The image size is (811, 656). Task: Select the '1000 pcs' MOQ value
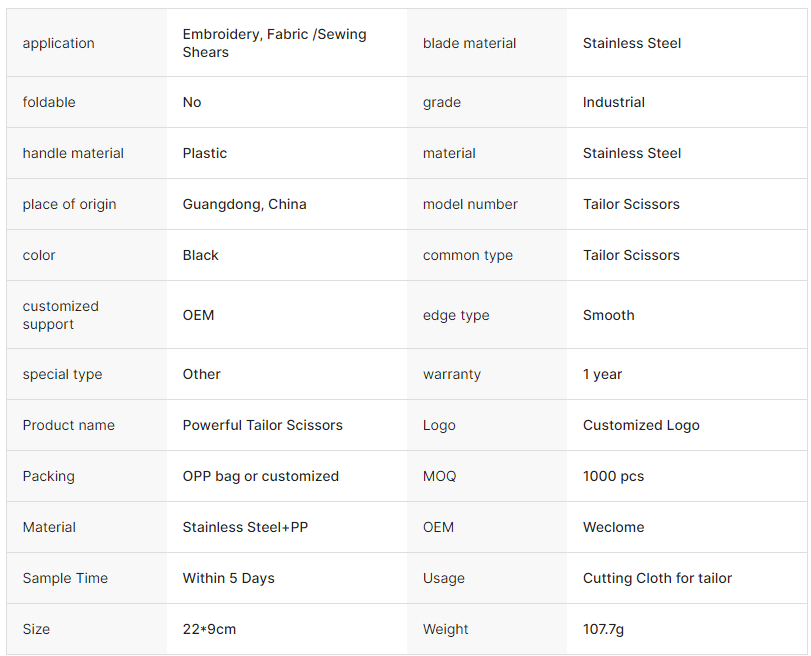614,476
